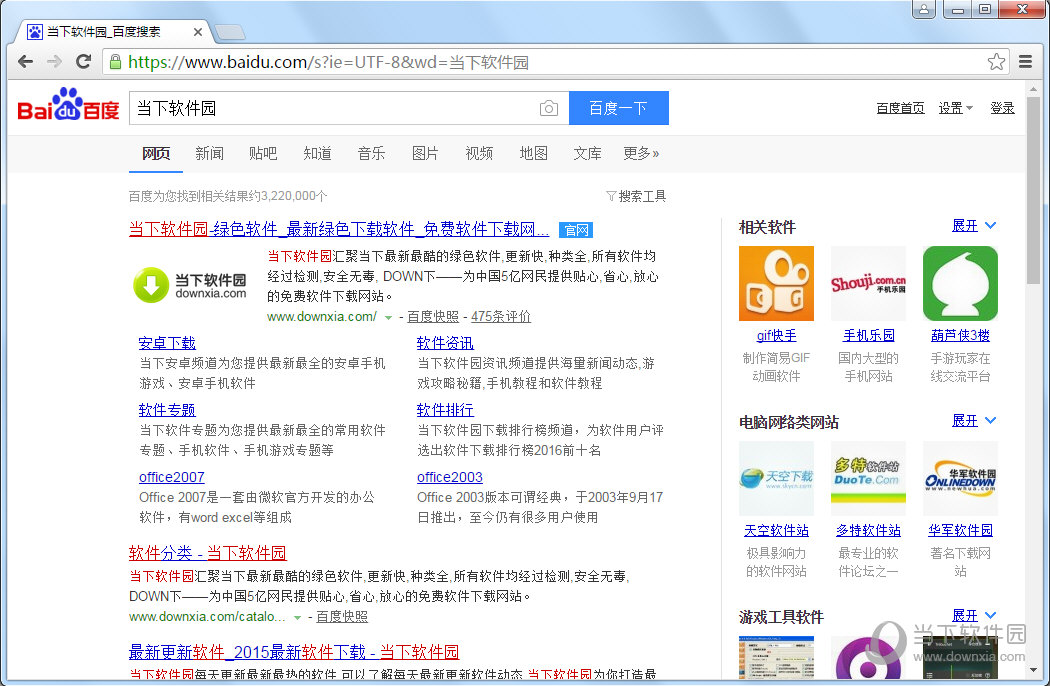Image resolution: width=1050 pixels, height=686 pixels.
Task: Click the Baidu logo
Action: click(x=68, y=105)
